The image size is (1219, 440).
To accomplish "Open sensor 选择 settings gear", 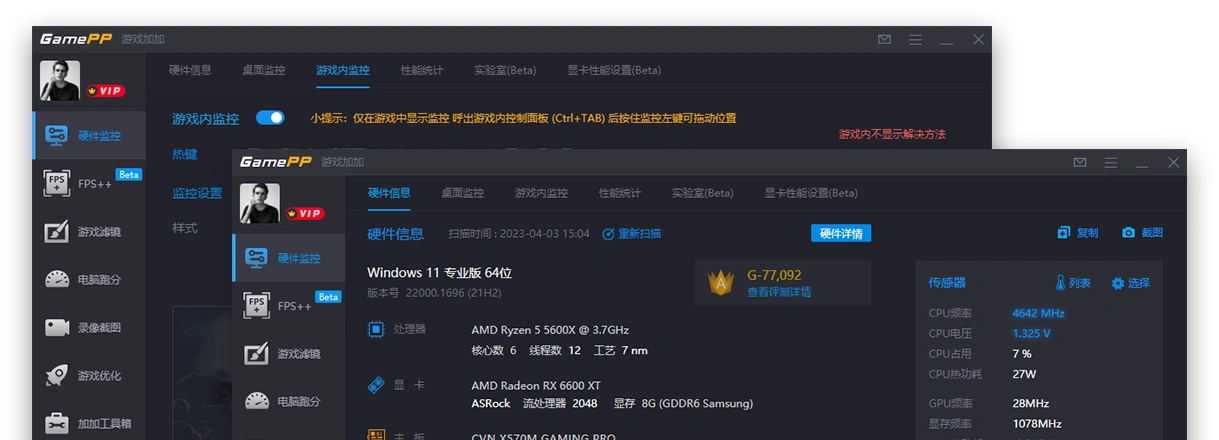I will (1131, 283).
